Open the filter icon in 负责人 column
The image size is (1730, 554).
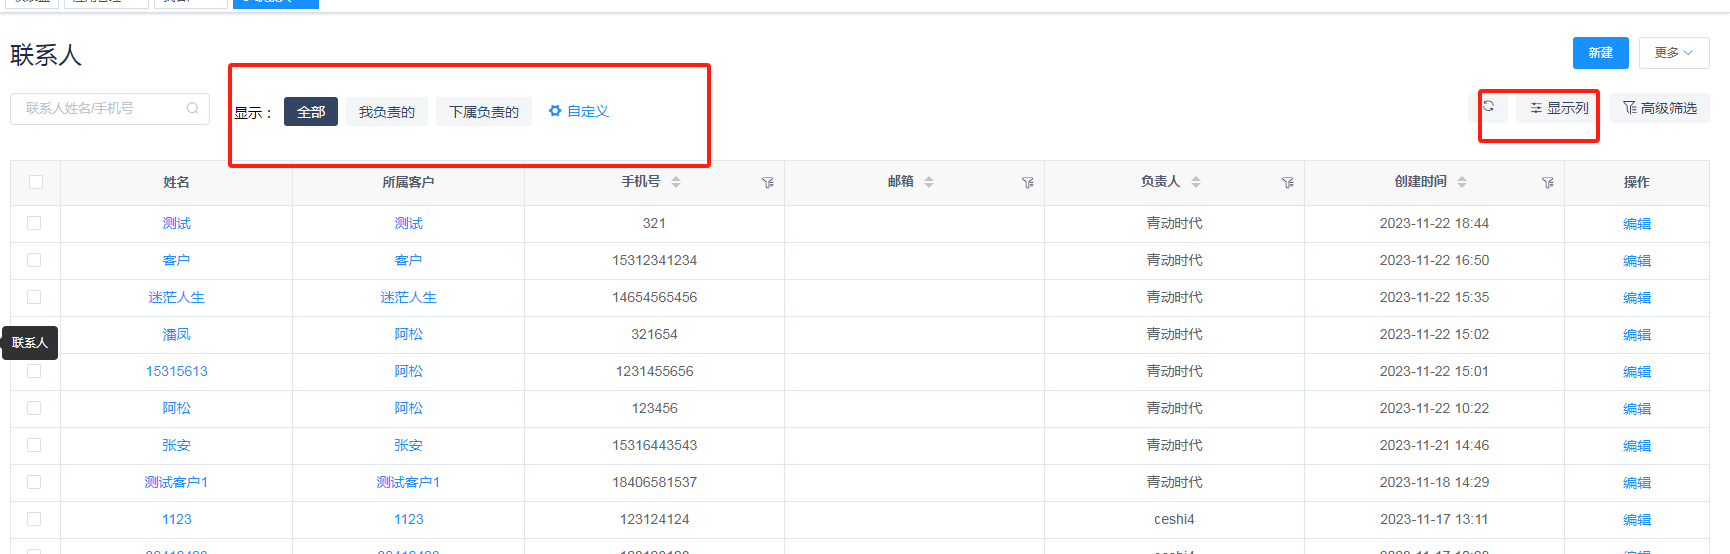(1287, 183)
